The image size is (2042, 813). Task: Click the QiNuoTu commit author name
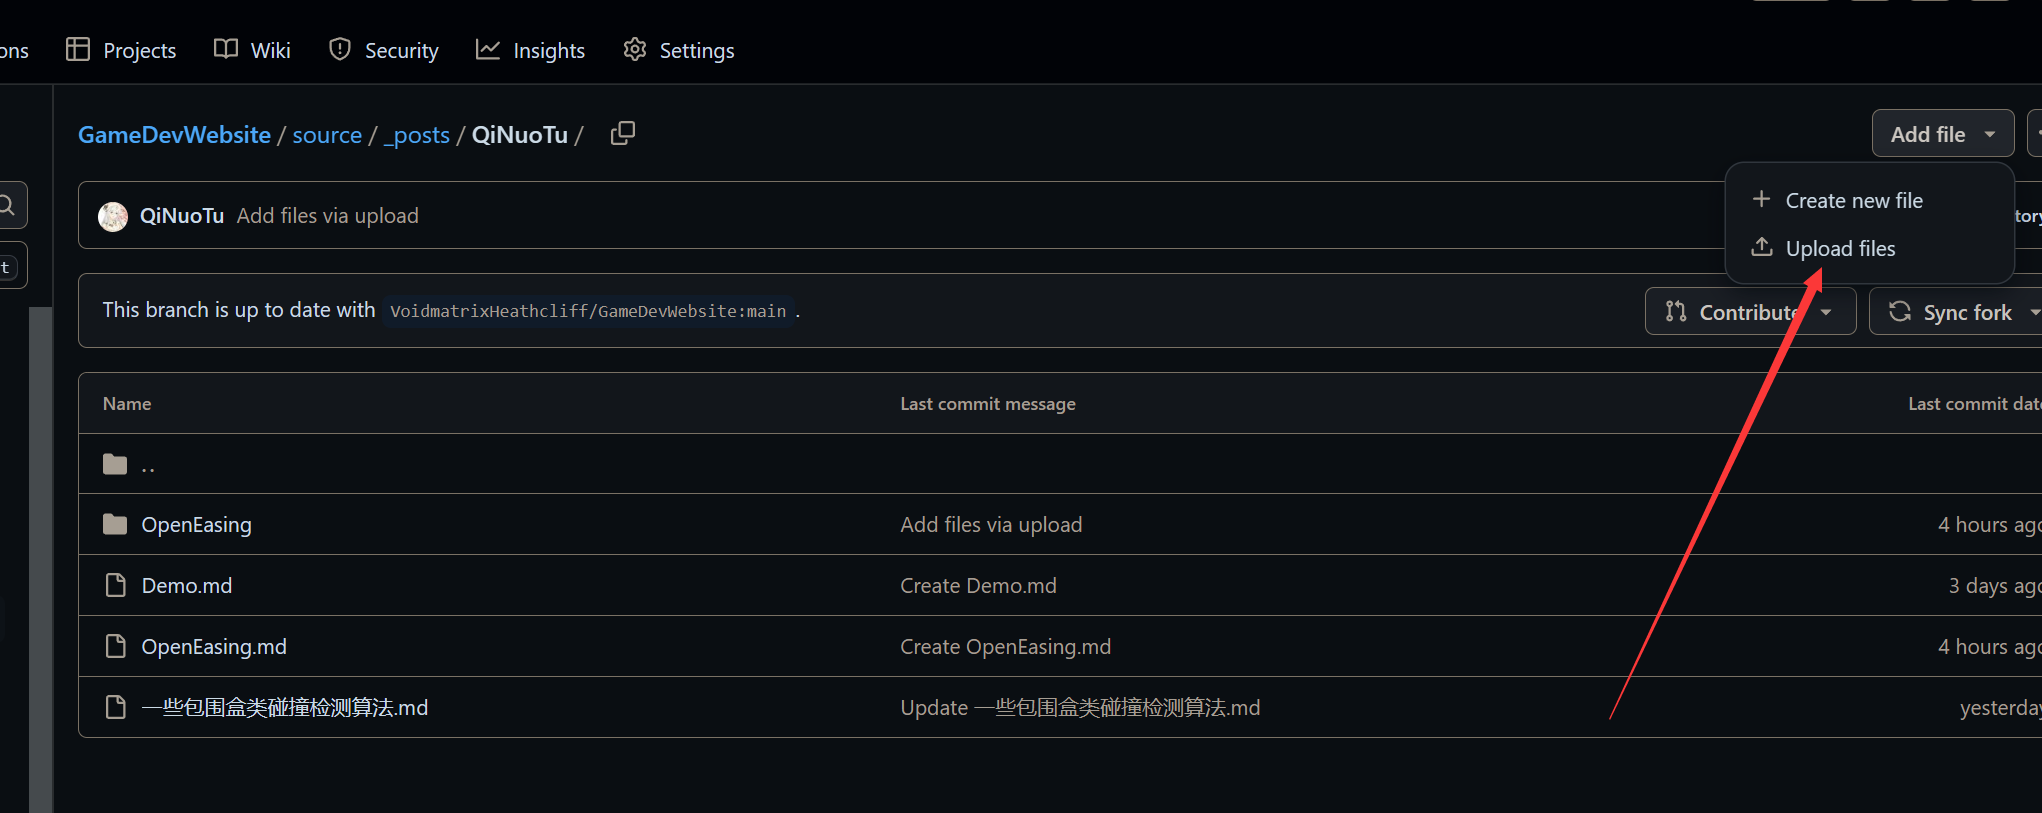point(182,216)
